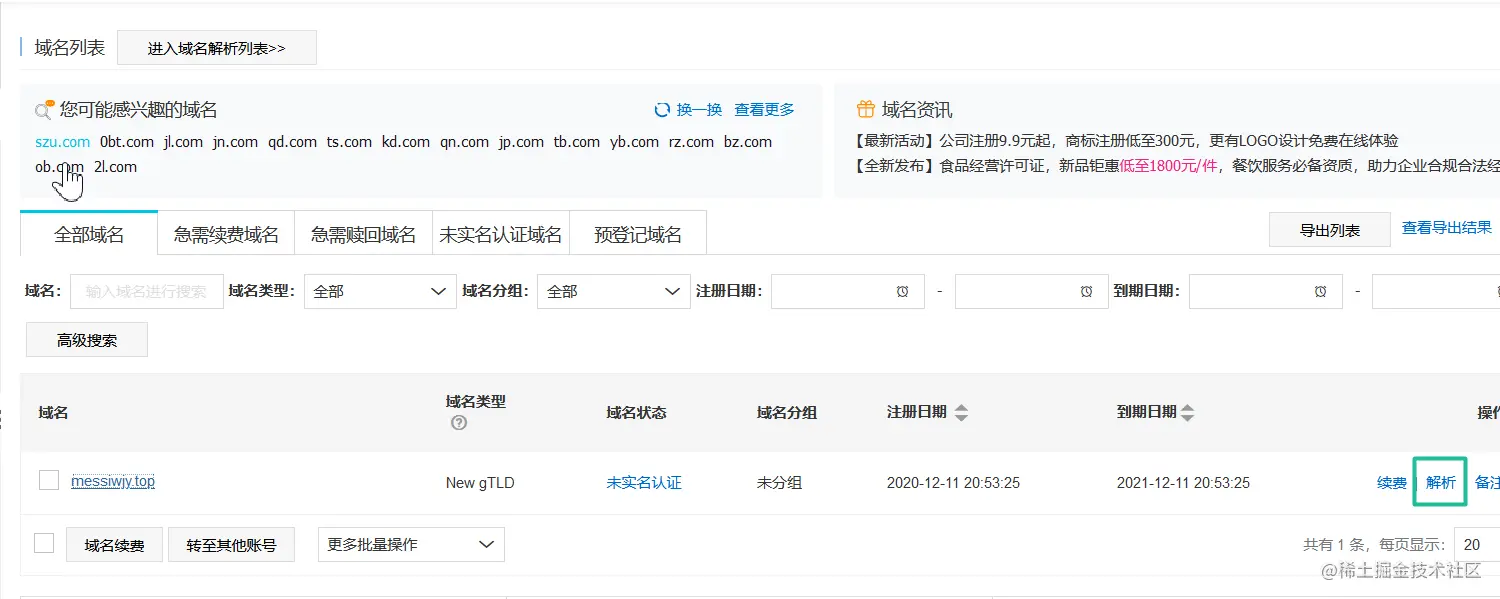The image size is (1500, 599).
Task: Click the 【最新活动】 news line
Action: pos(1127,141)
